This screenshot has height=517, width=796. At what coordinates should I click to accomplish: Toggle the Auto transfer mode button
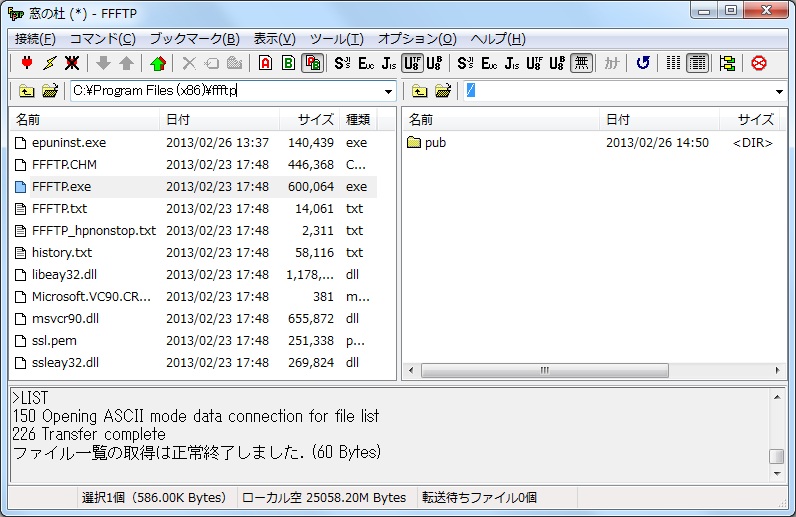point(313,63)
